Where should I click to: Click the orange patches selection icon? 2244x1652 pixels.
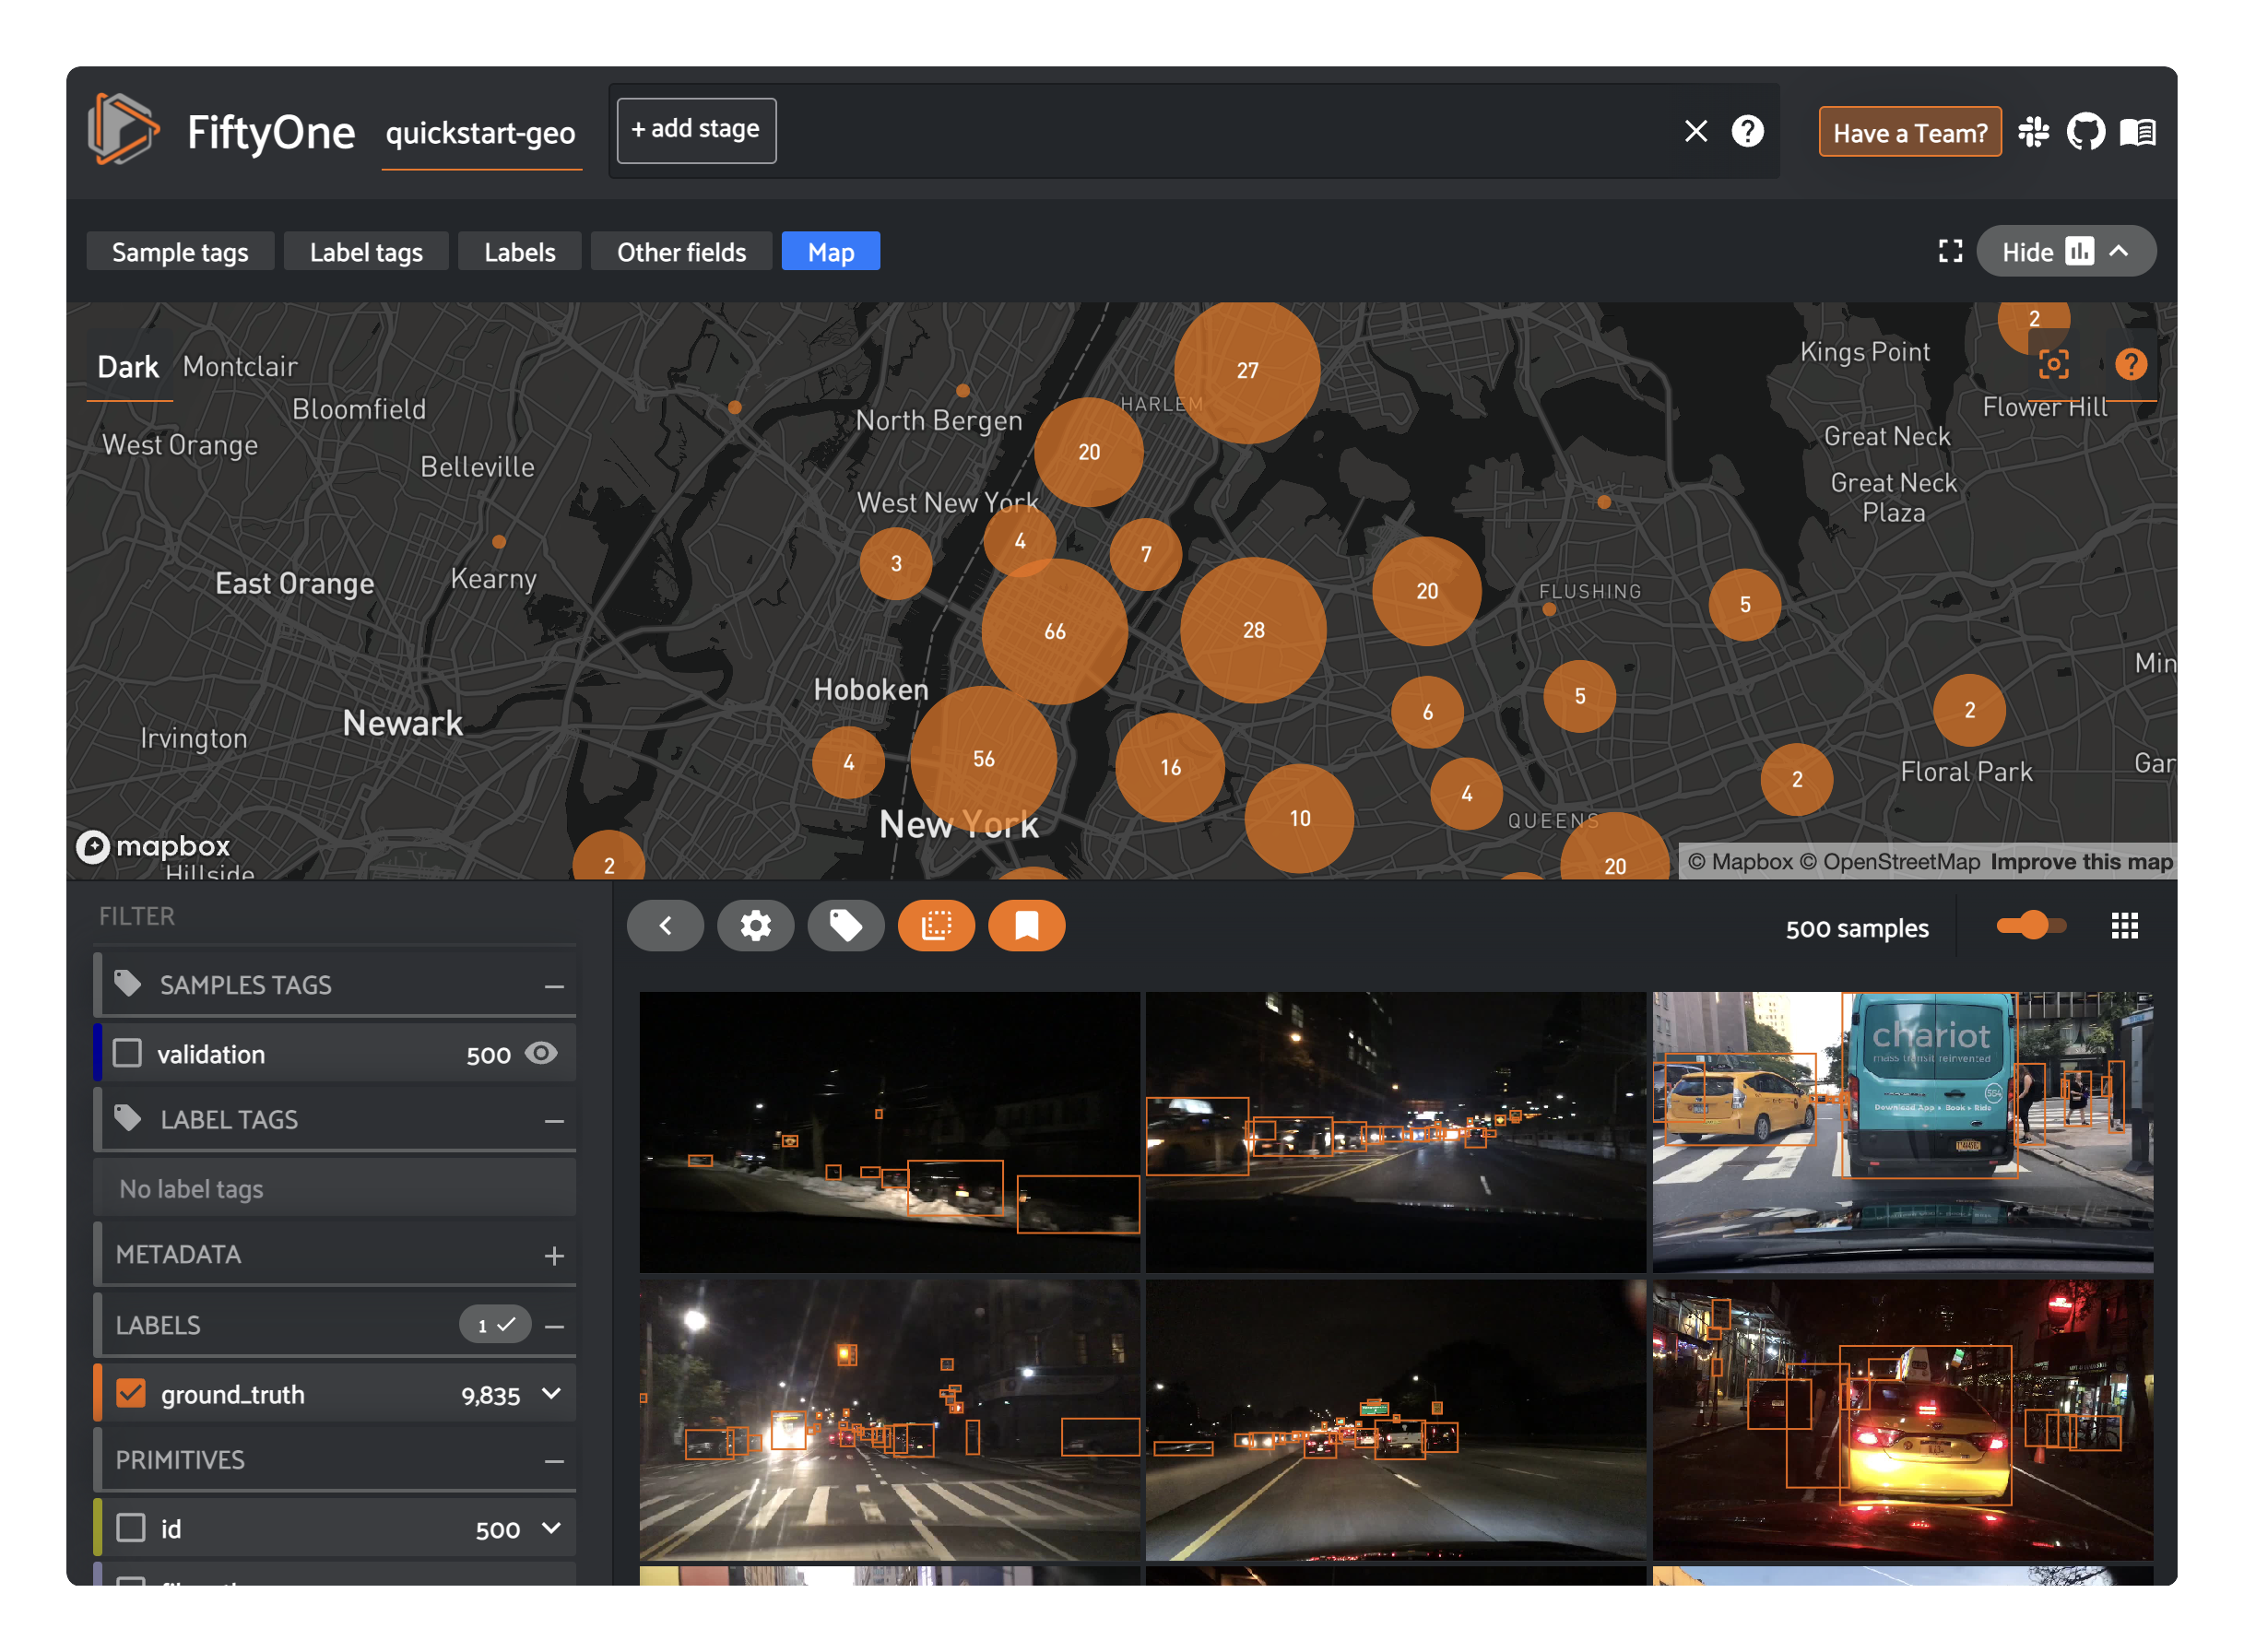(x=936, y=925)
